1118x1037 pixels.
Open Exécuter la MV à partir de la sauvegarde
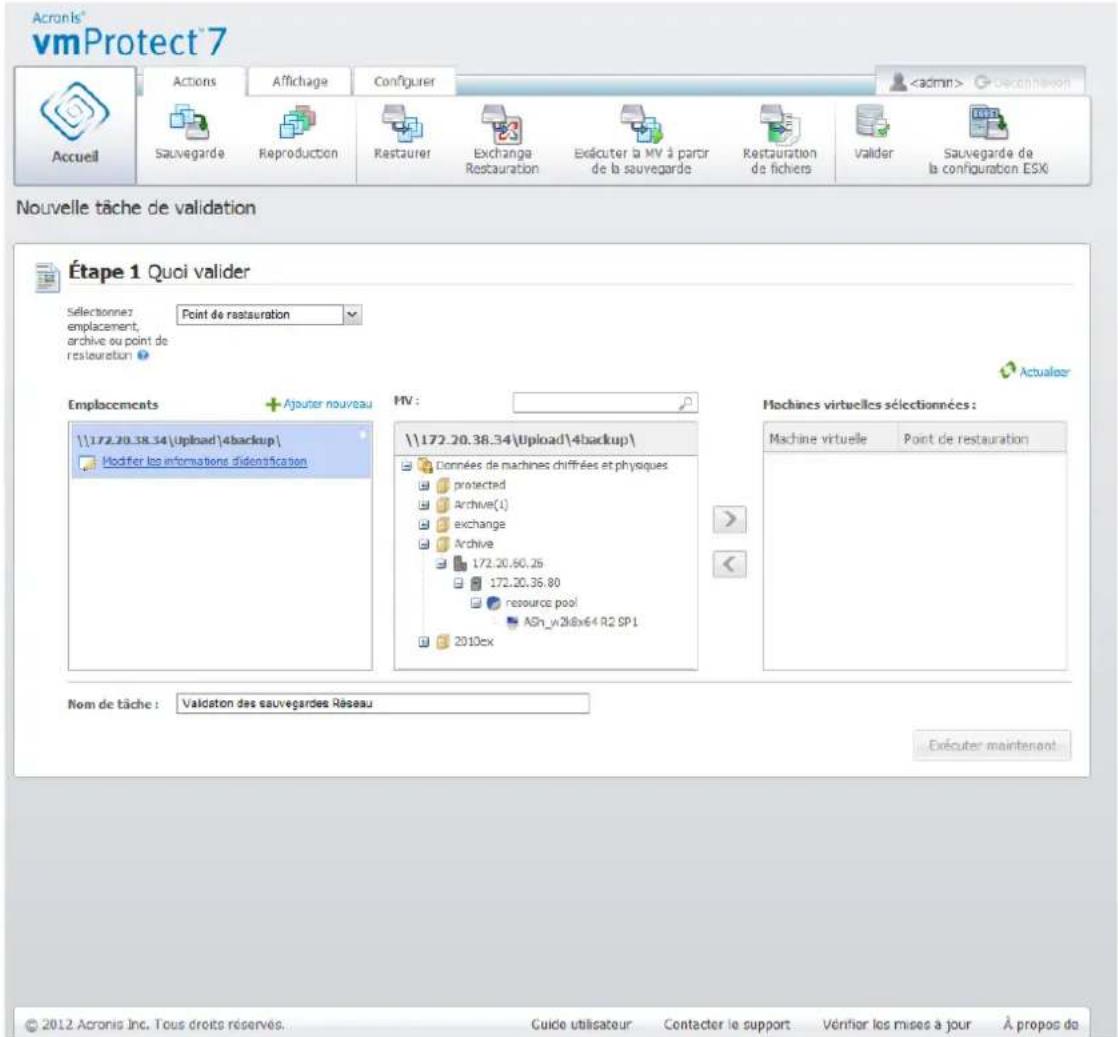[x=641, y=141]
